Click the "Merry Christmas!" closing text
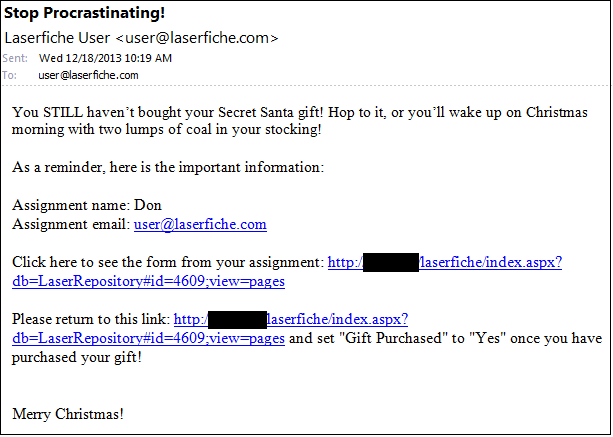 [68, 414]
